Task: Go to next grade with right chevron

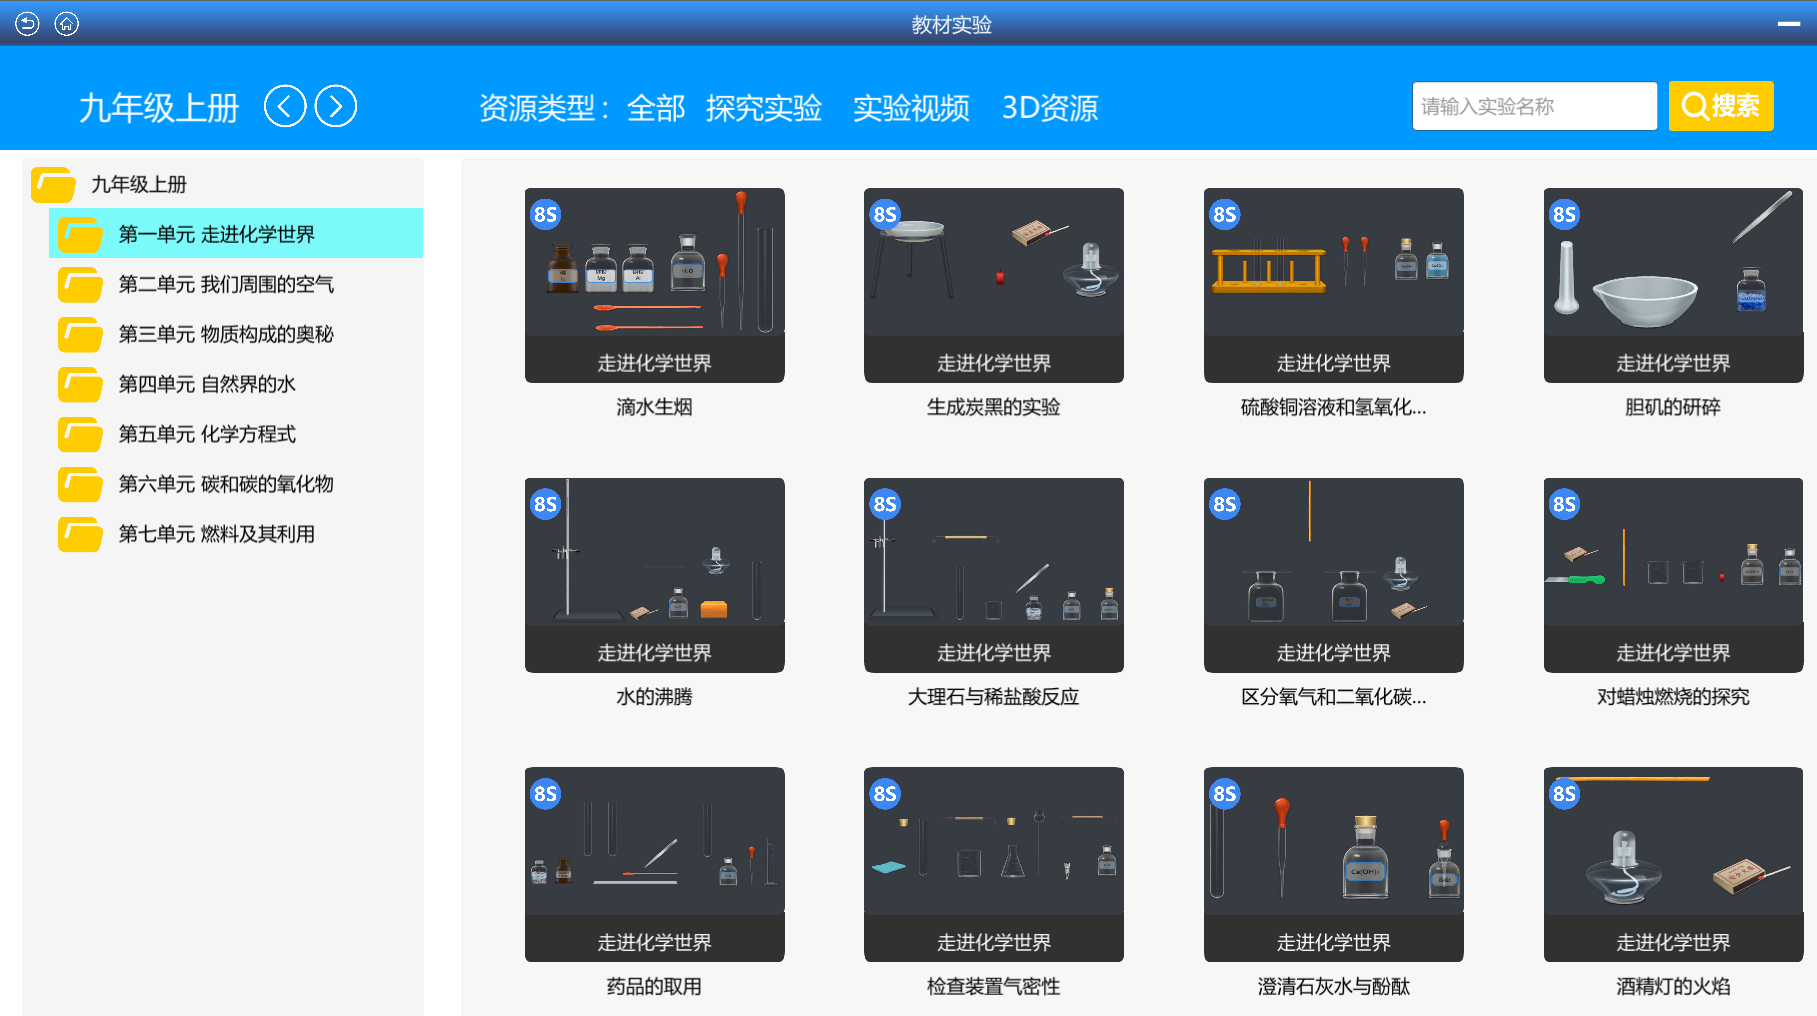Action: pos(336,106)
